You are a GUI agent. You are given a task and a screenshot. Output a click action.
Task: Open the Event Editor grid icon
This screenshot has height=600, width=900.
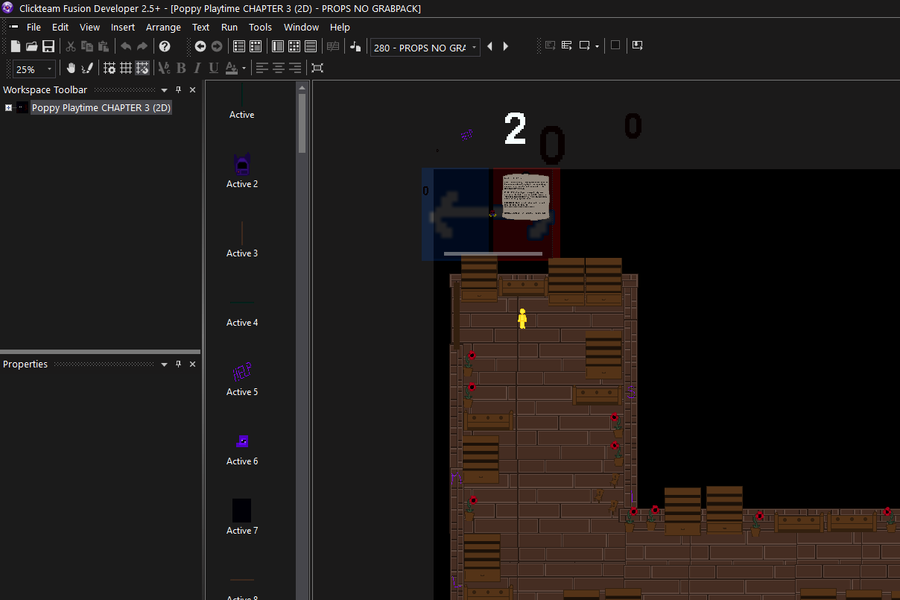294,47
